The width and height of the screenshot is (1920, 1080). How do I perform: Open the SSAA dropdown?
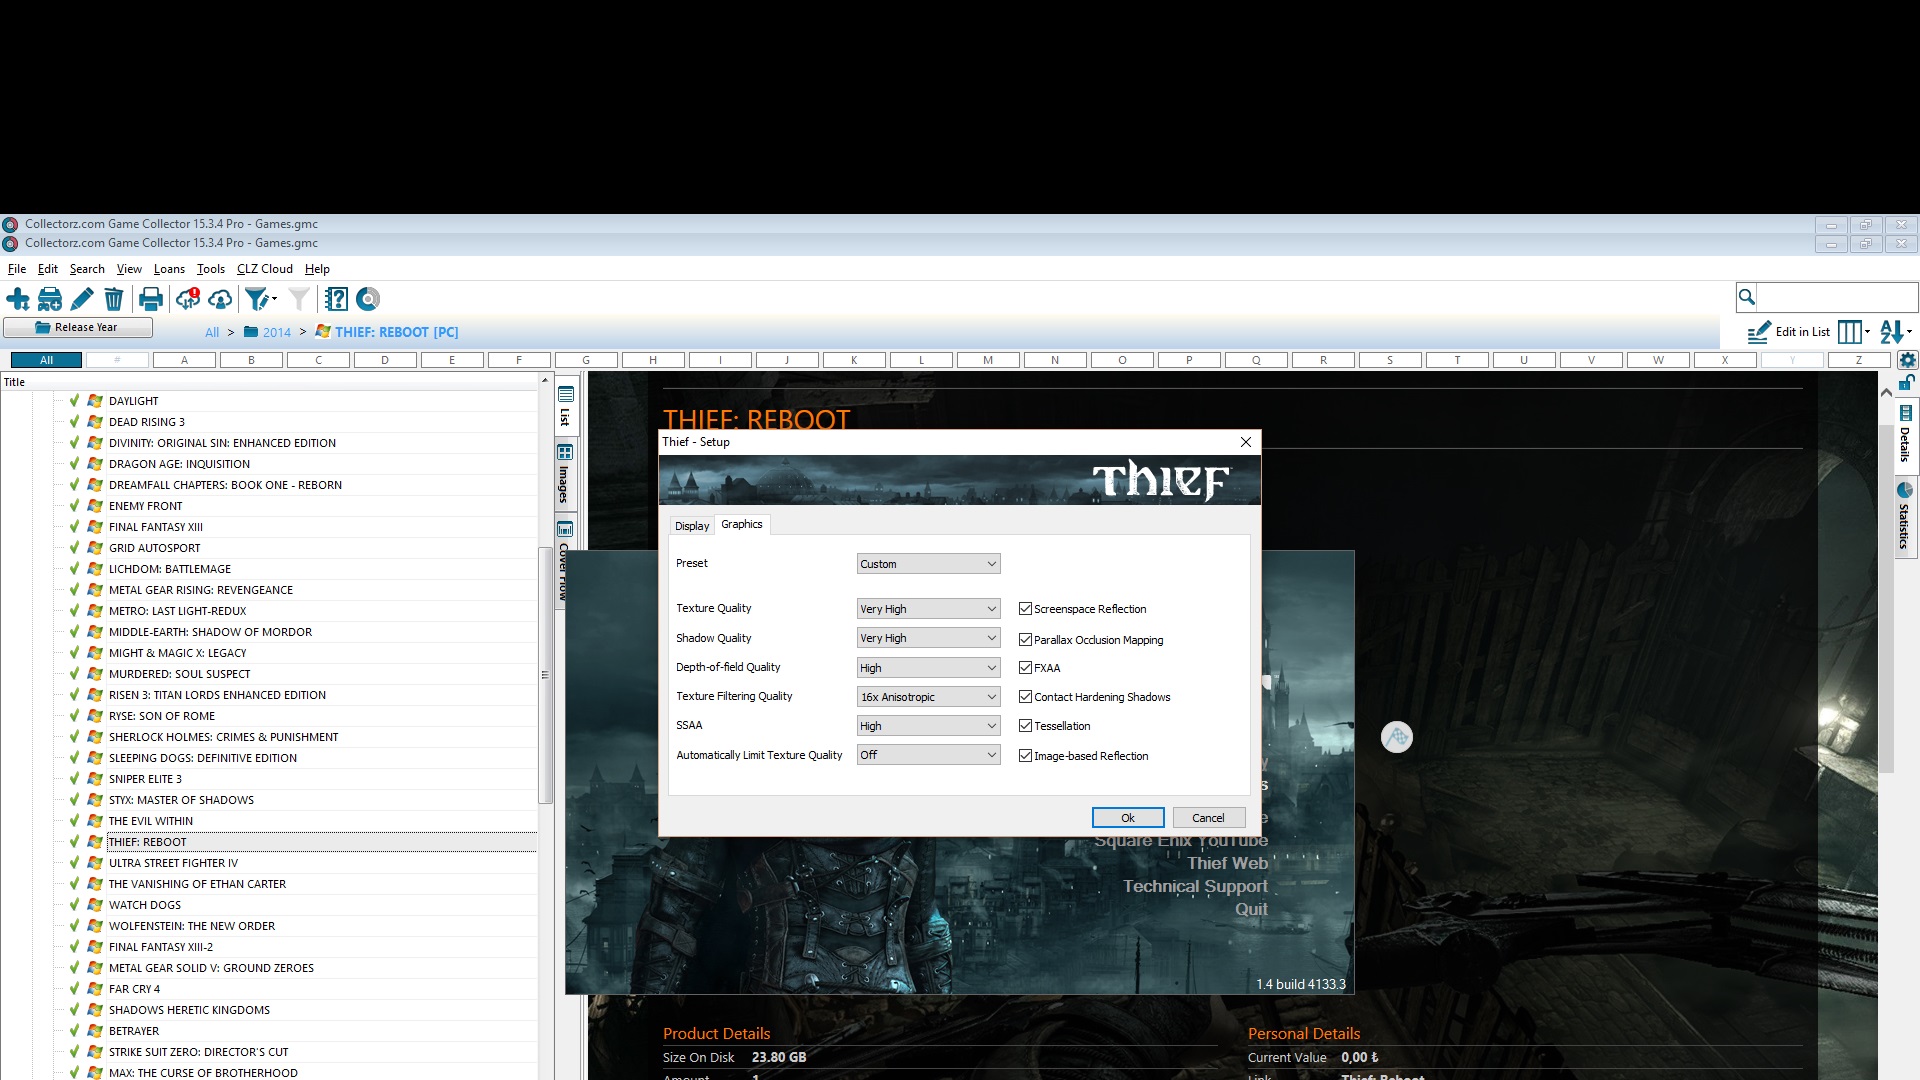tap(928, 726)
